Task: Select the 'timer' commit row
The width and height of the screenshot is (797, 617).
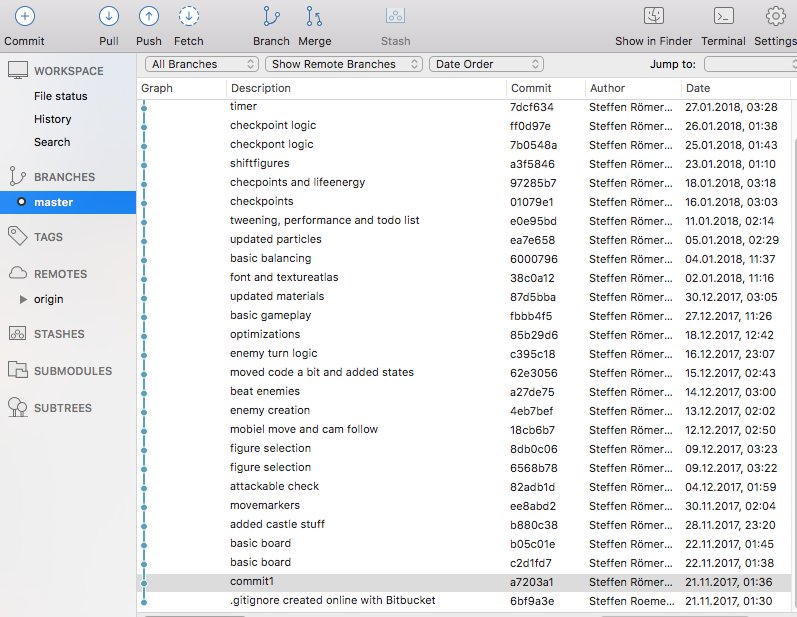Action: coord(464,107)
